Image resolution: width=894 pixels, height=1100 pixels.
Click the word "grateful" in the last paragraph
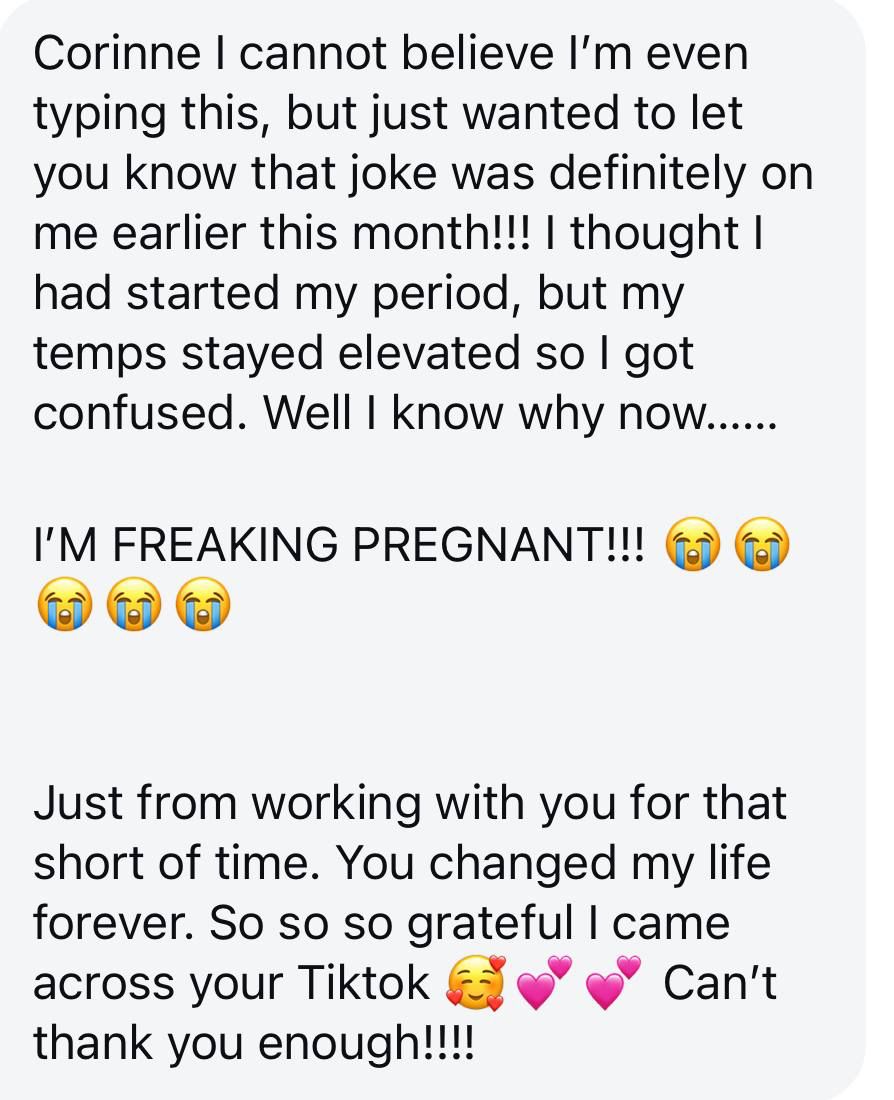[506, 924]
